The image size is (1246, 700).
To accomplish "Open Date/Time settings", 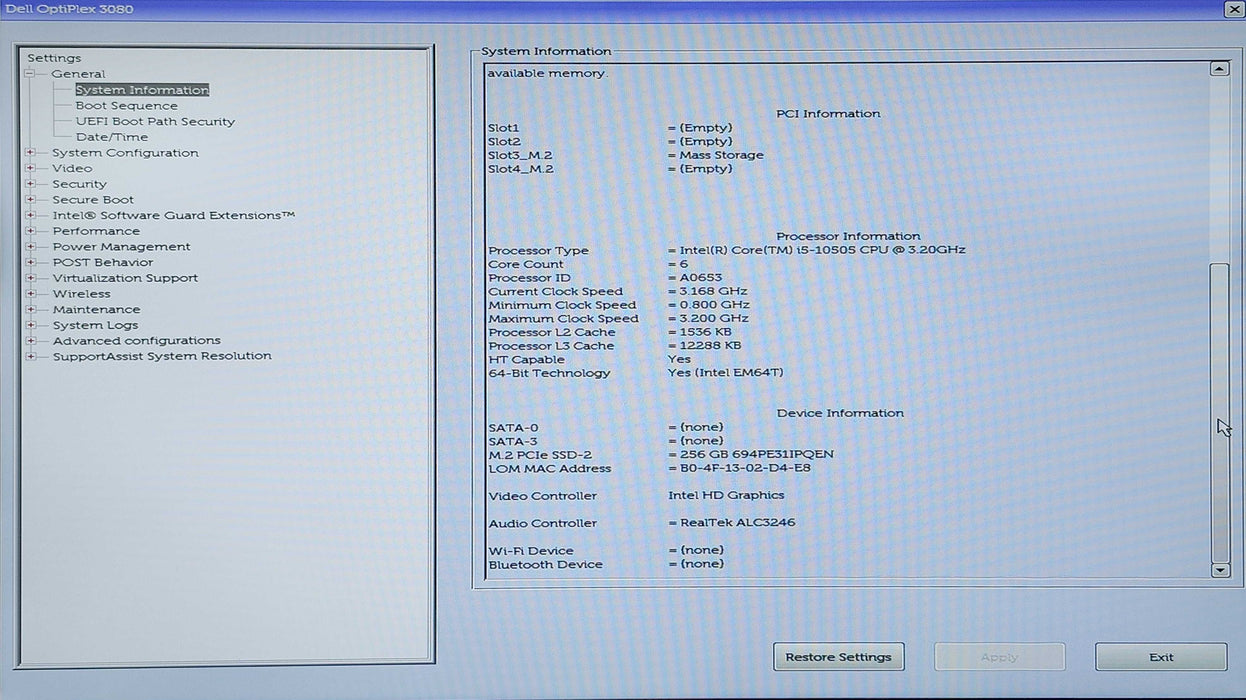I will click(111, 137).
